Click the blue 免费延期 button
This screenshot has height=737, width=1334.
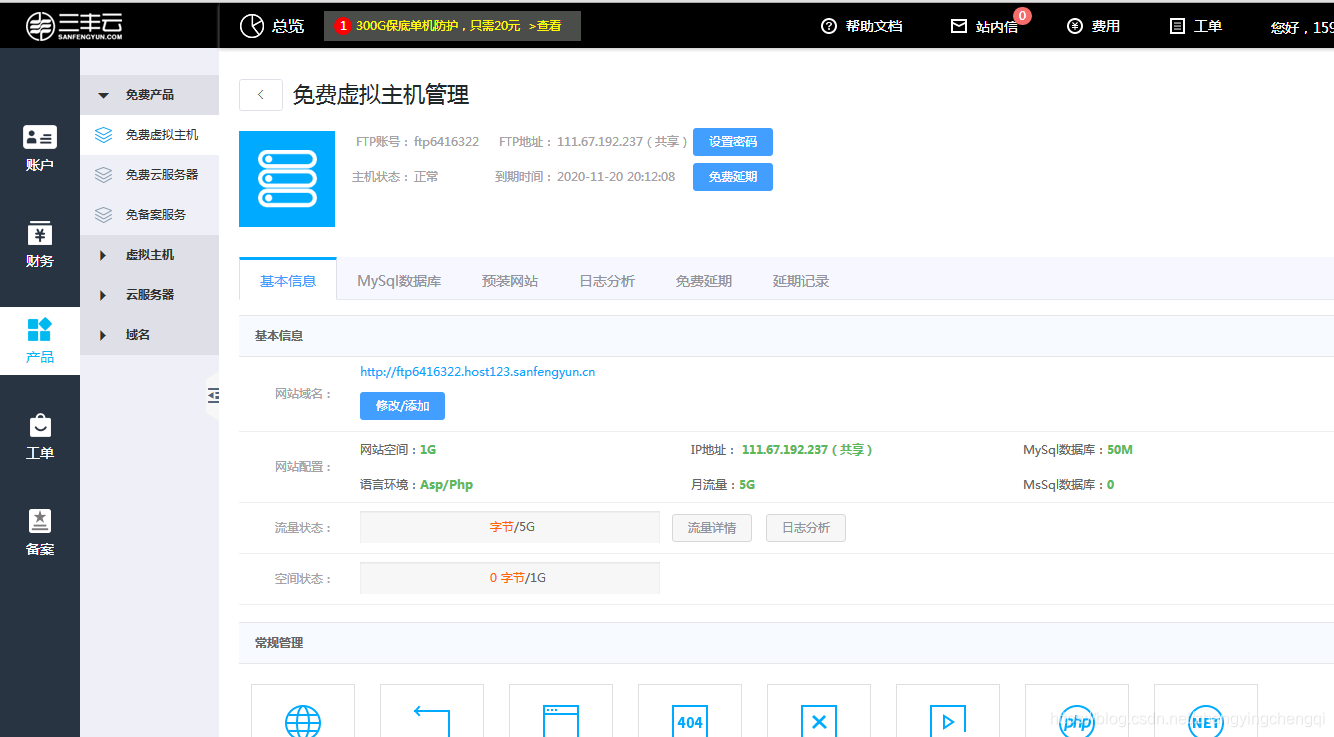coord(733,177)
